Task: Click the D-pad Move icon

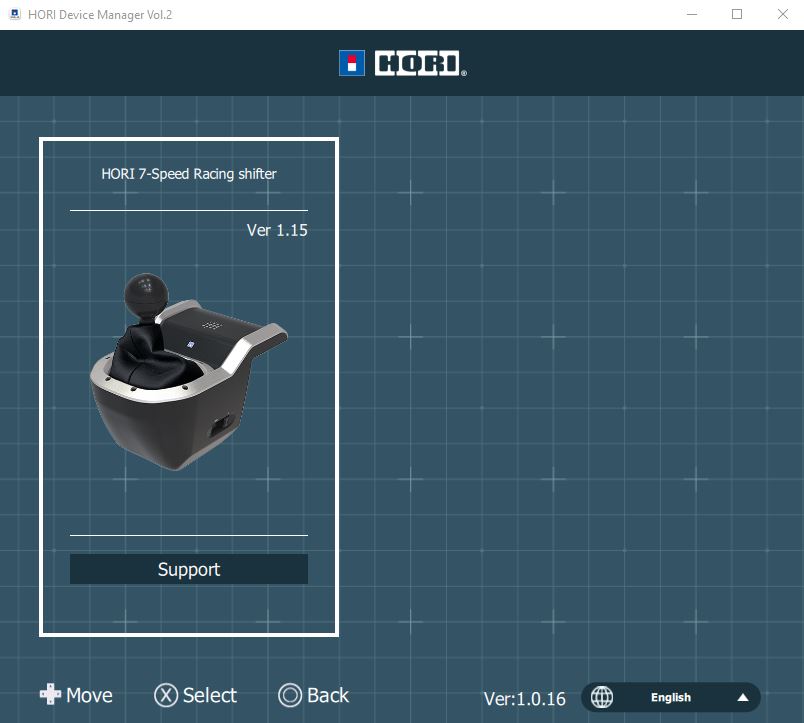Action: point(50,695)
